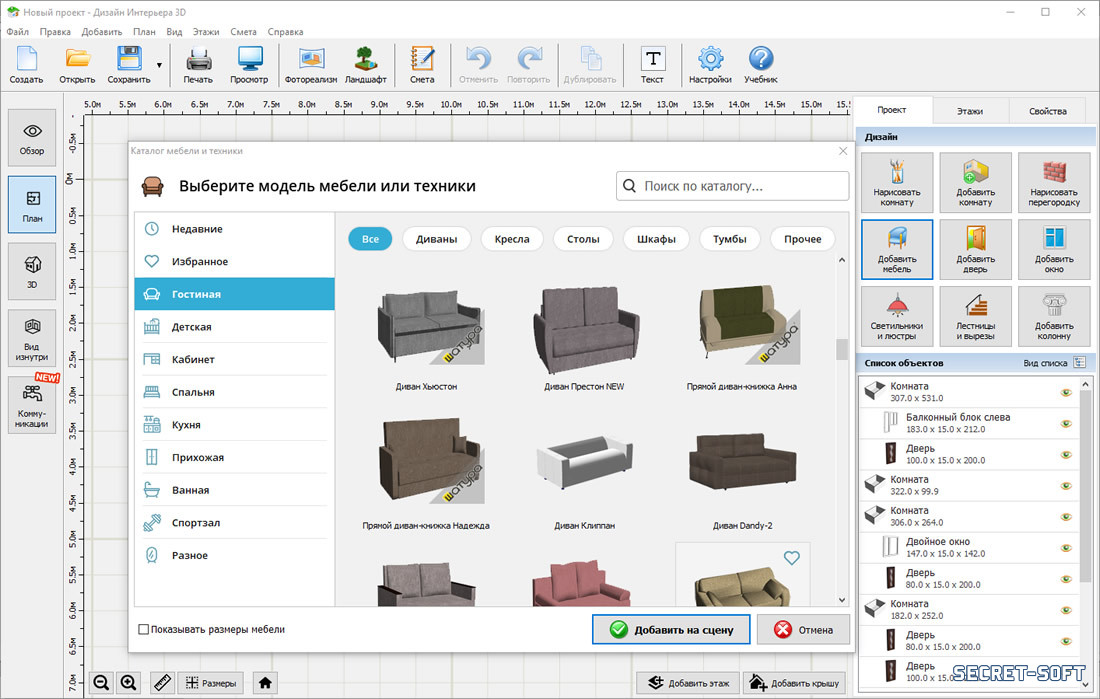This screenshot has height=699, width=1100.
Task: Open Вид изнутри interior view
Action: pos(32,338)
